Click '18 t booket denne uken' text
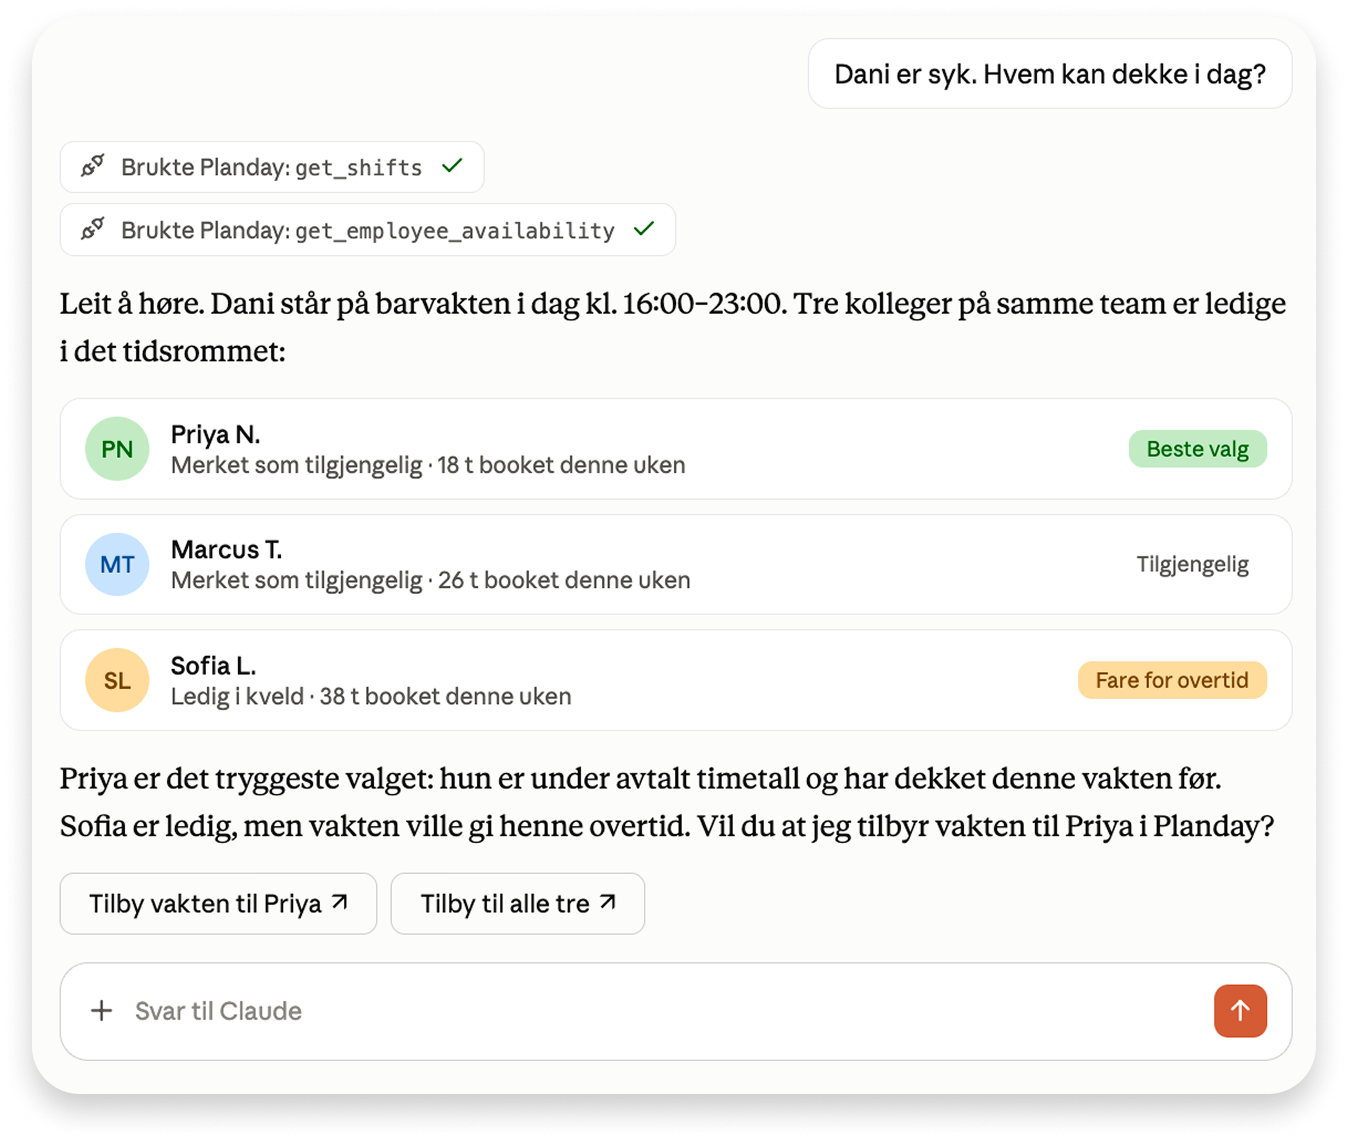 click(561, 465)
